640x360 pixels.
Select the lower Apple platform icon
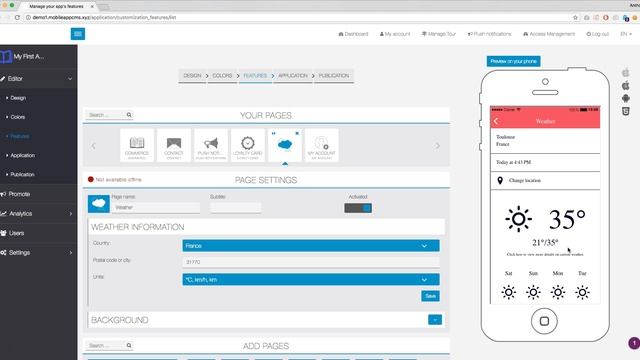tap(625, 86)
